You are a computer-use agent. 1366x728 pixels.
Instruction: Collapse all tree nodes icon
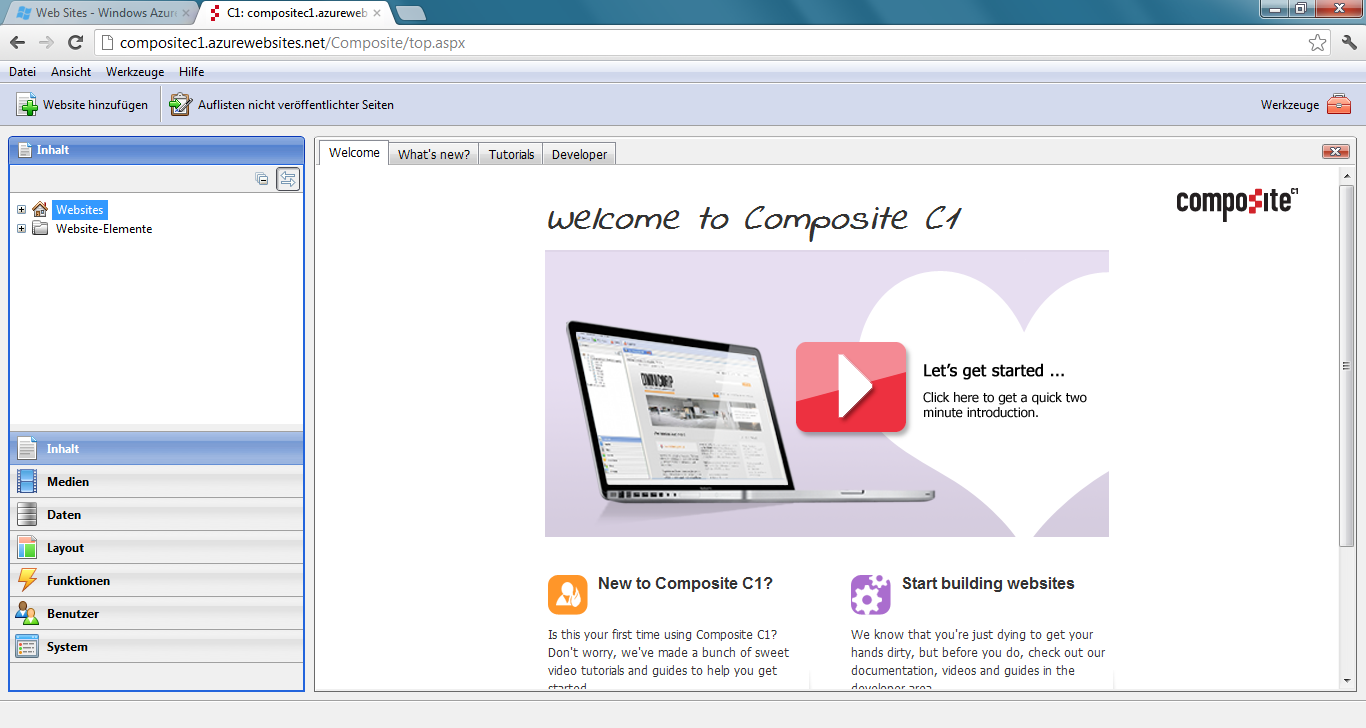(x=262, y=179)
